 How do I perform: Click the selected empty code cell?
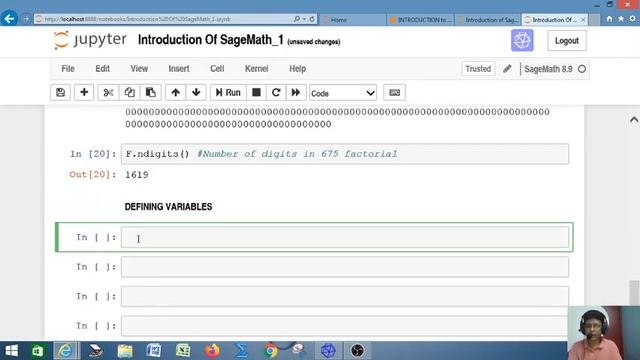pyautogui.click(x=344, y=237)
